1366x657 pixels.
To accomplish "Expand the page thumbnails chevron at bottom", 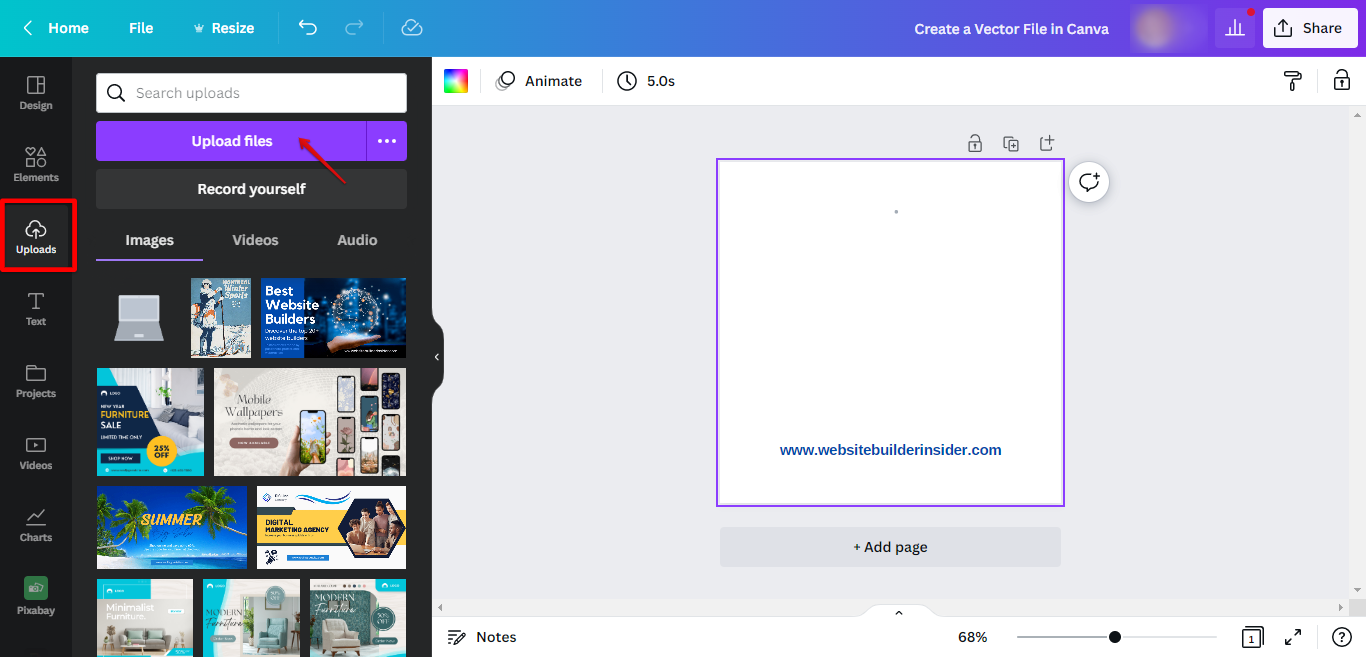I will tap(898, 613).
